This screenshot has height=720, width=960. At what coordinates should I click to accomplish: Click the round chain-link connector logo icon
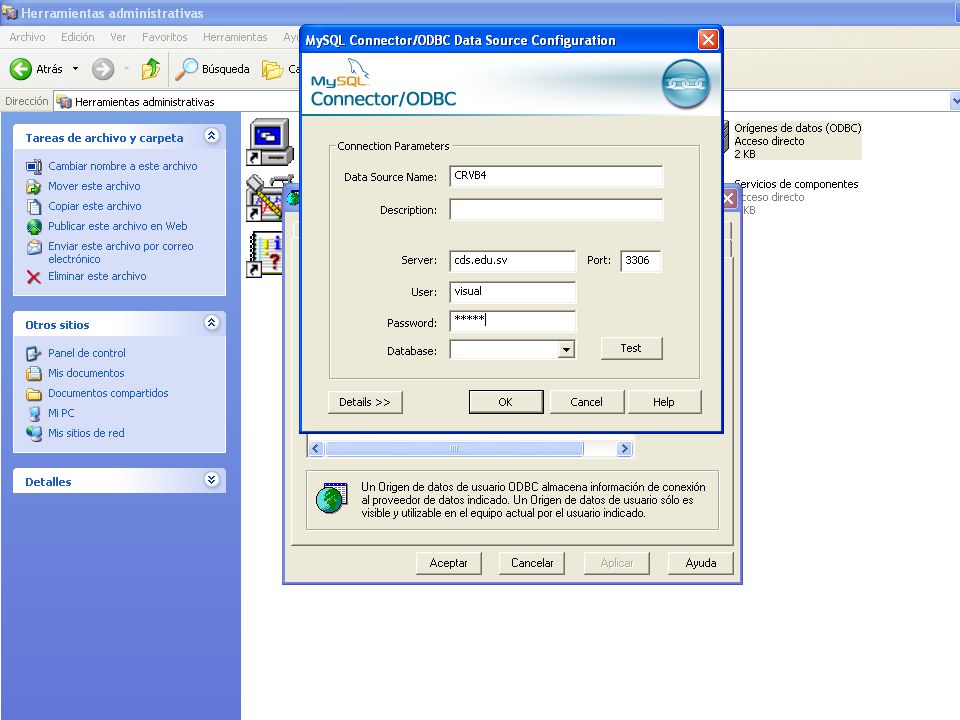686,84
